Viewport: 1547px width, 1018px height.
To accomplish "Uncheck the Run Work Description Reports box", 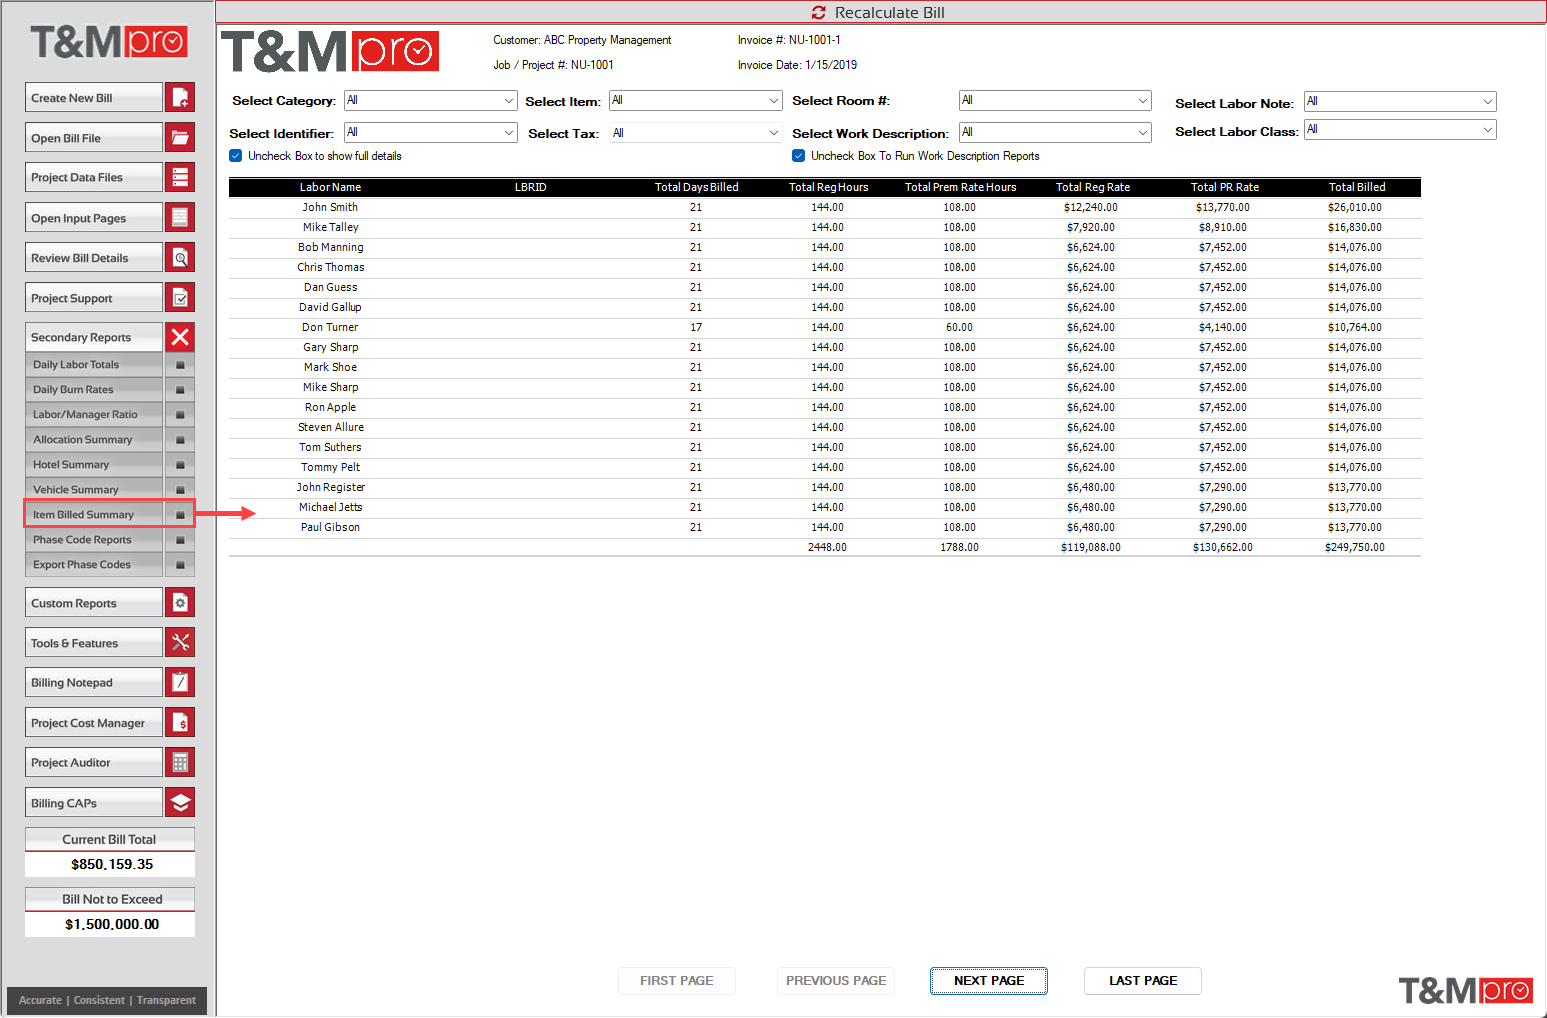I will click(799, 156).
